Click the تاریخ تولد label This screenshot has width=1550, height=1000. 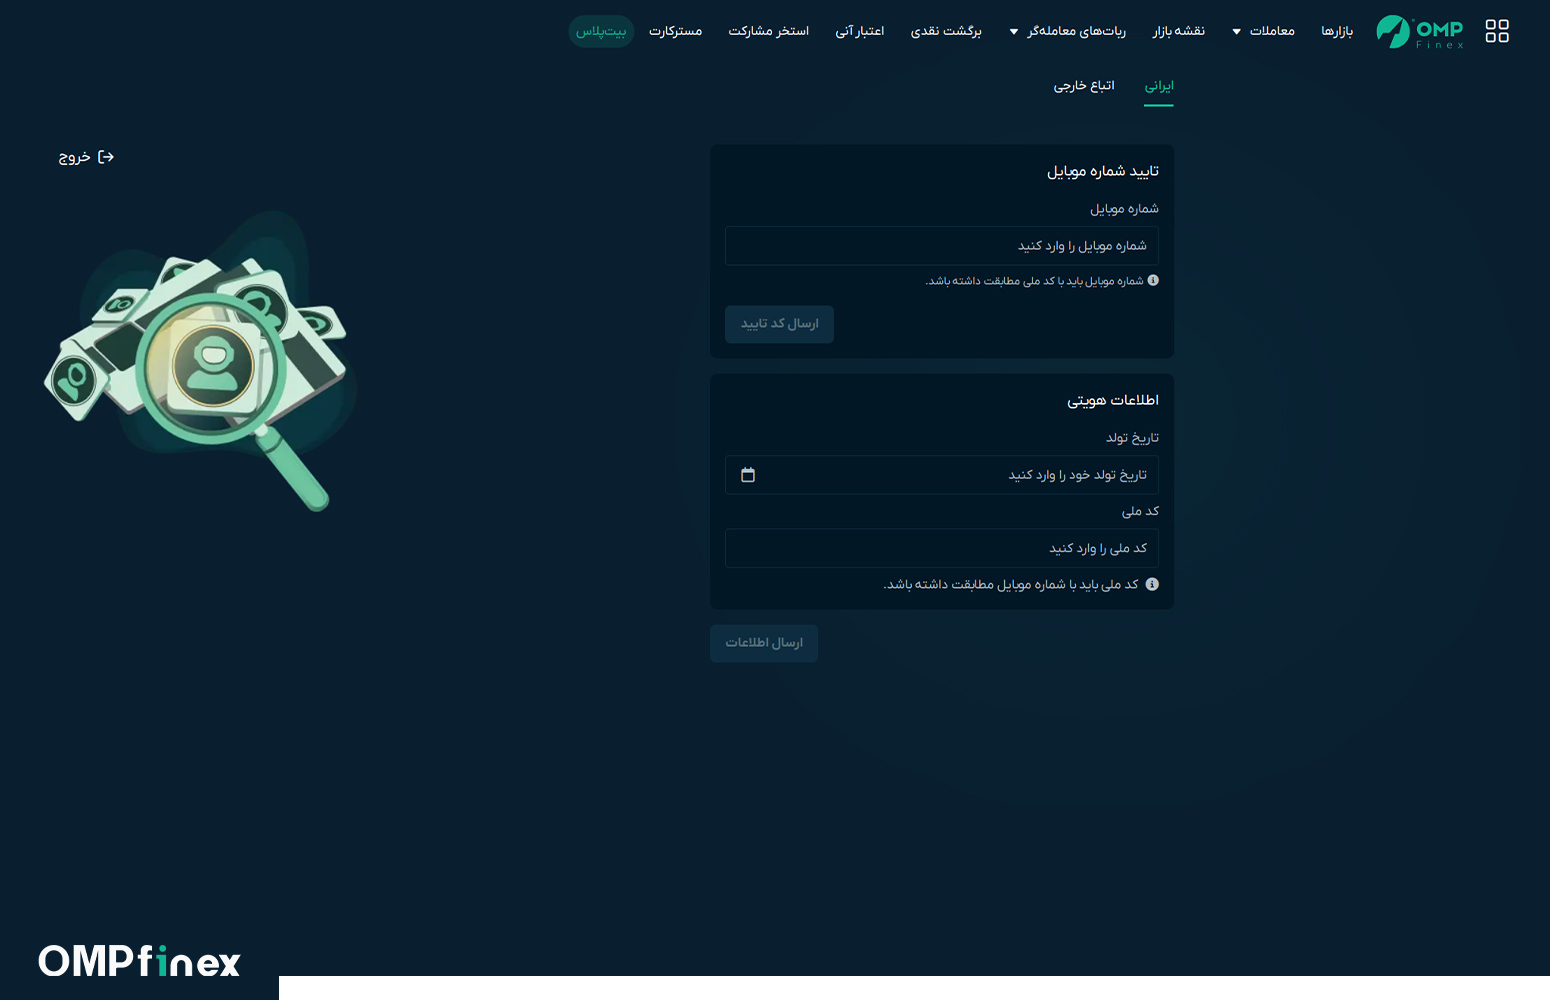[1132, 438]
